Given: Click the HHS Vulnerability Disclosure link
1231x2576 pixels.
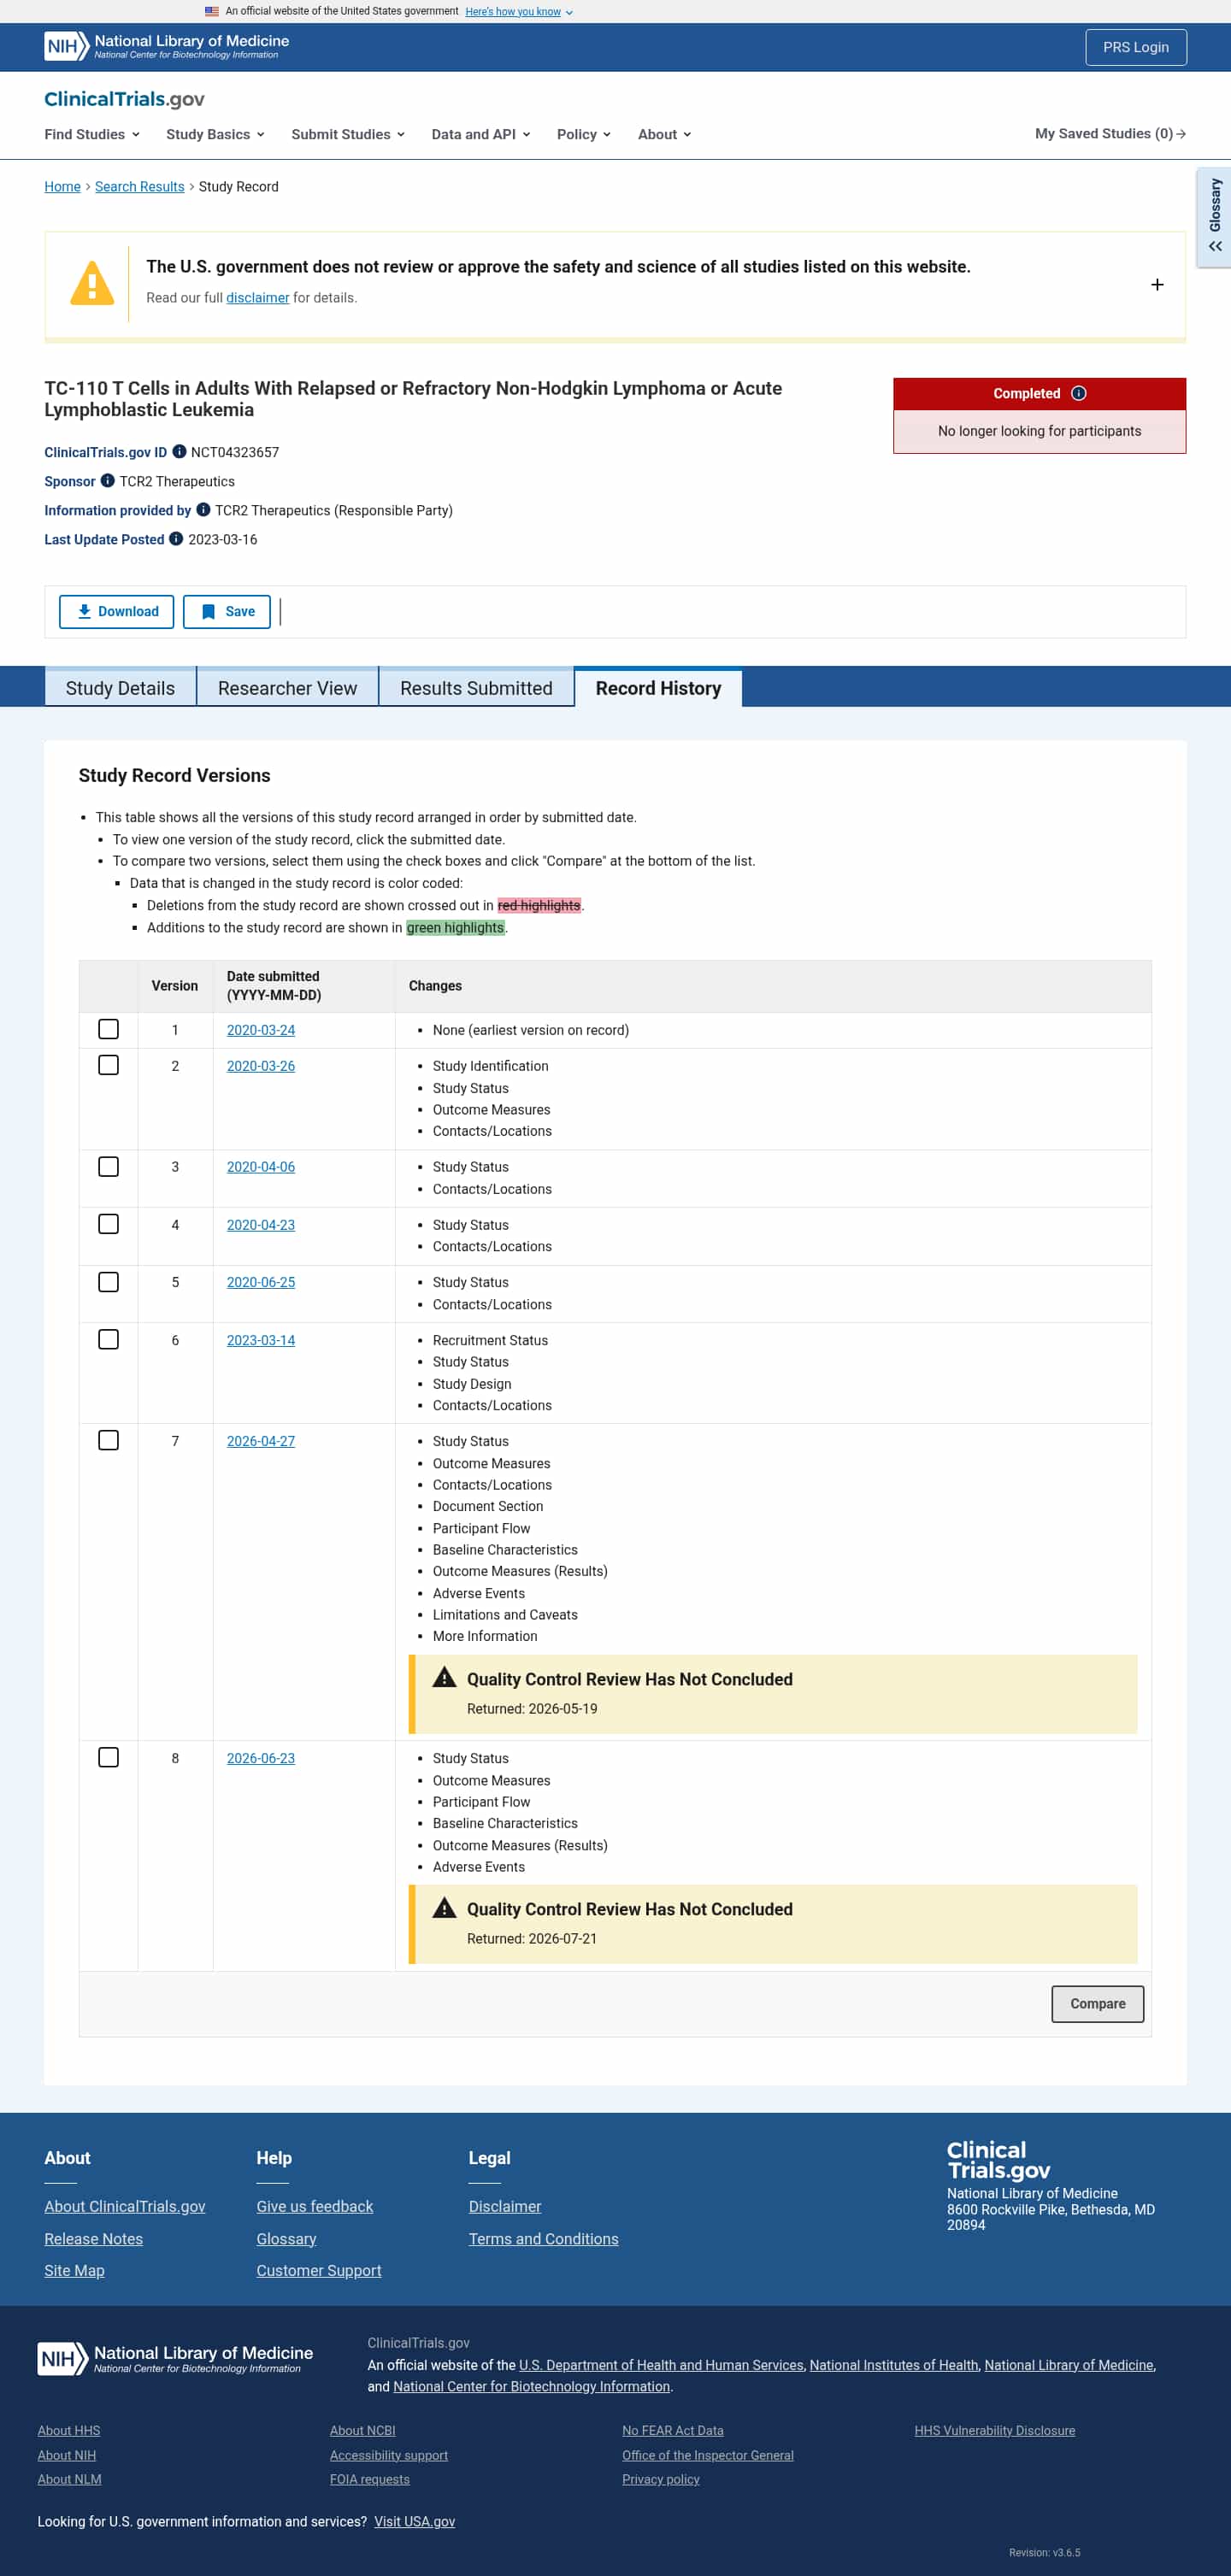Looking at the screenshot, I should pyautogui.click(x=994, y=2430).
